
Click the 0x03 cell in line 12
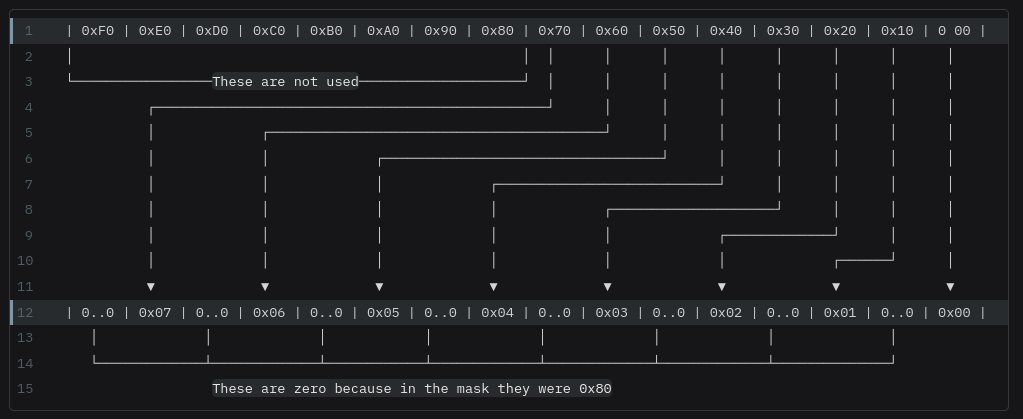tap(611, 313)
